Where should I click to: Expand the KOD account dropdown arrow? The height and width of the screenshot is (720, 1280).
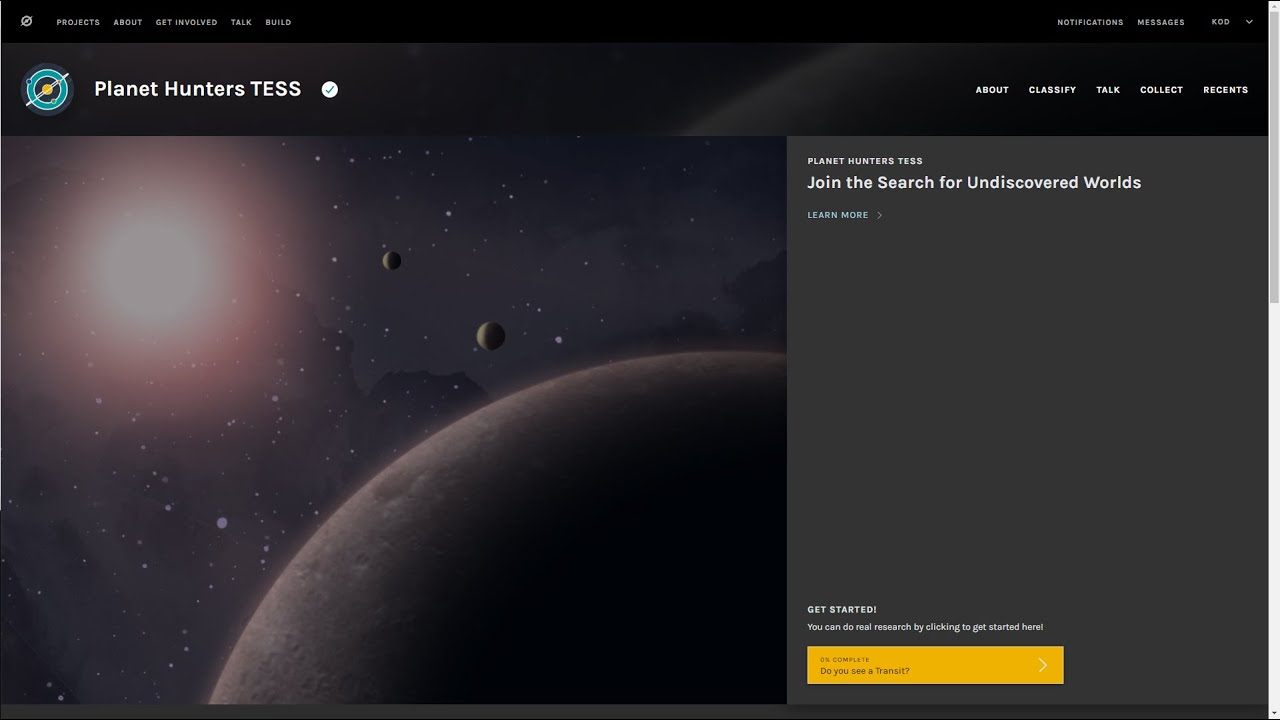point(1249,22)
